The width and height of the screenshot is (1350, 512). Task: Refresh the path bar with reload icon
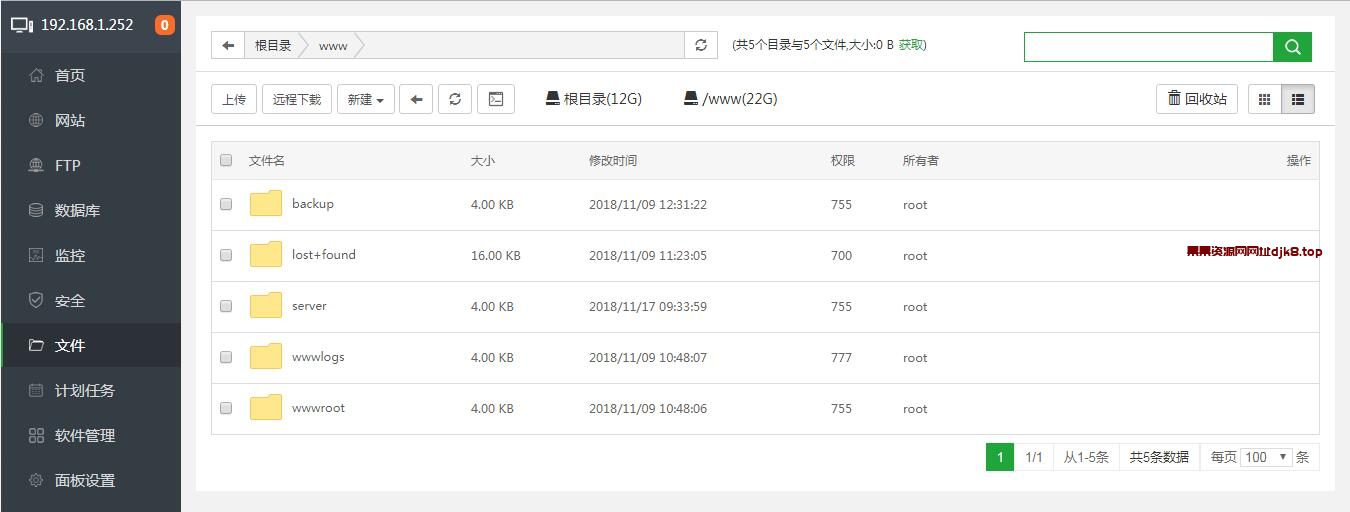coord(701,45)
